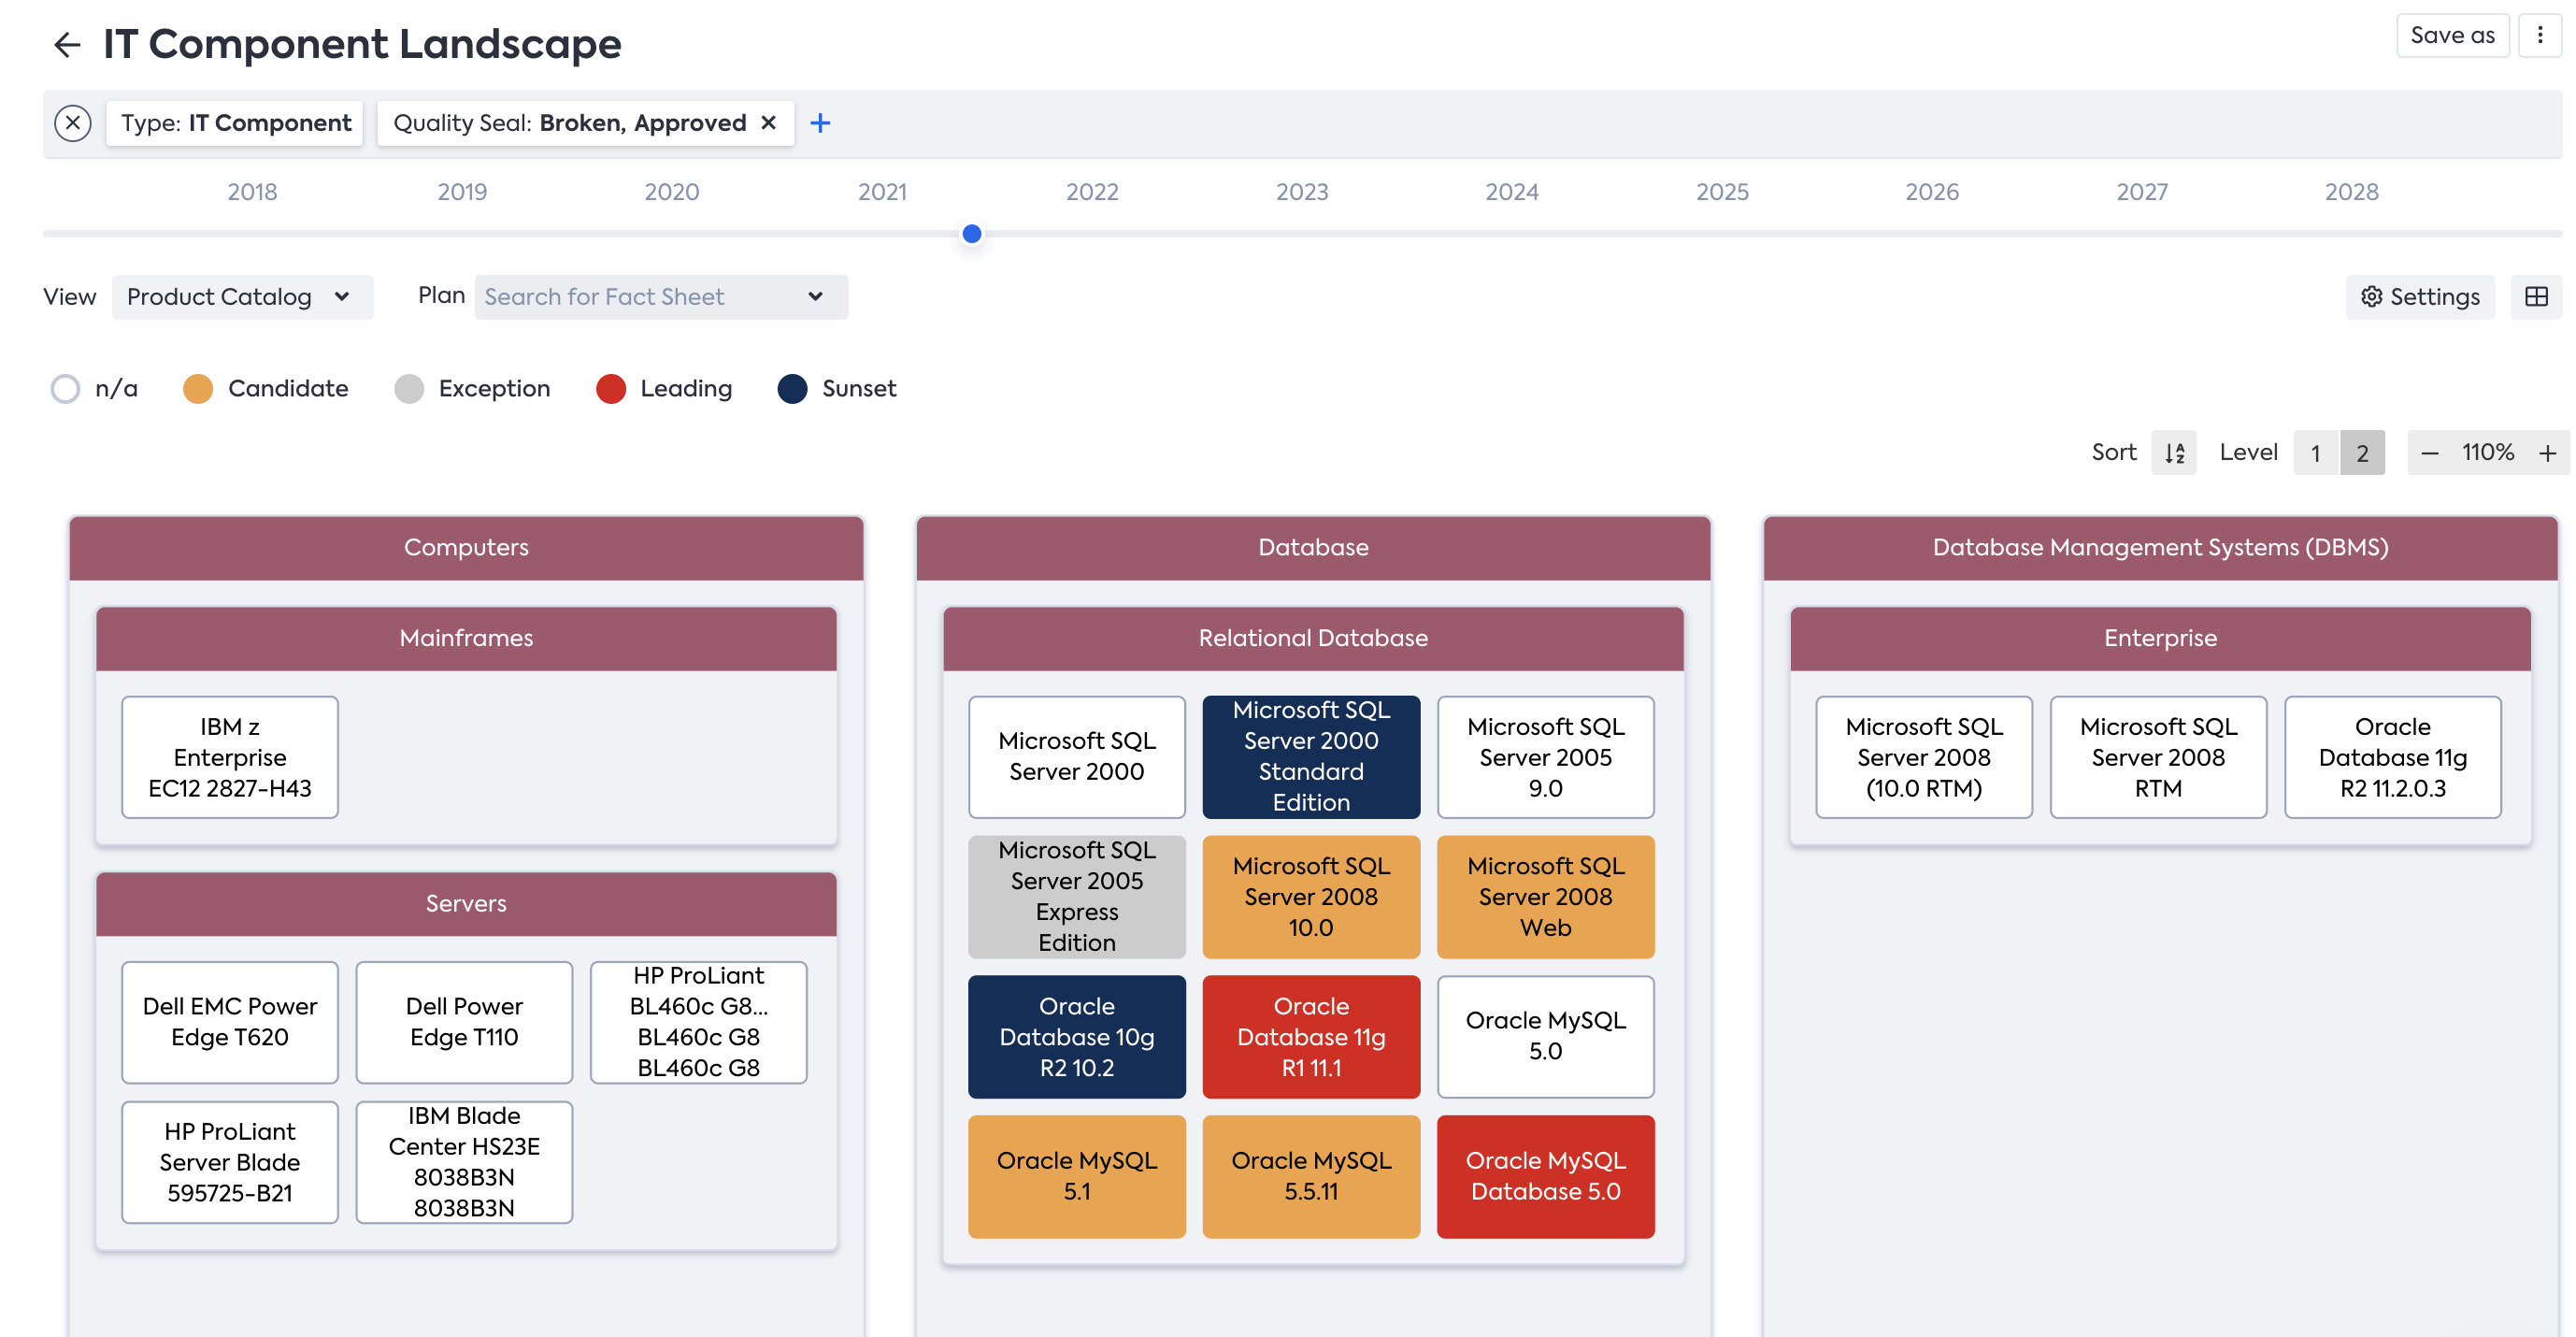Remove the Quality Seal filter
The image size is (2576, 1337).
(768, 123)
